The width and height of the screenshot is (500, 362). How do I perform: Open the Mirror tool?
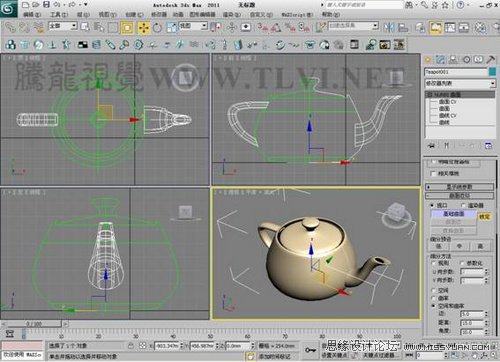point(389,27)
